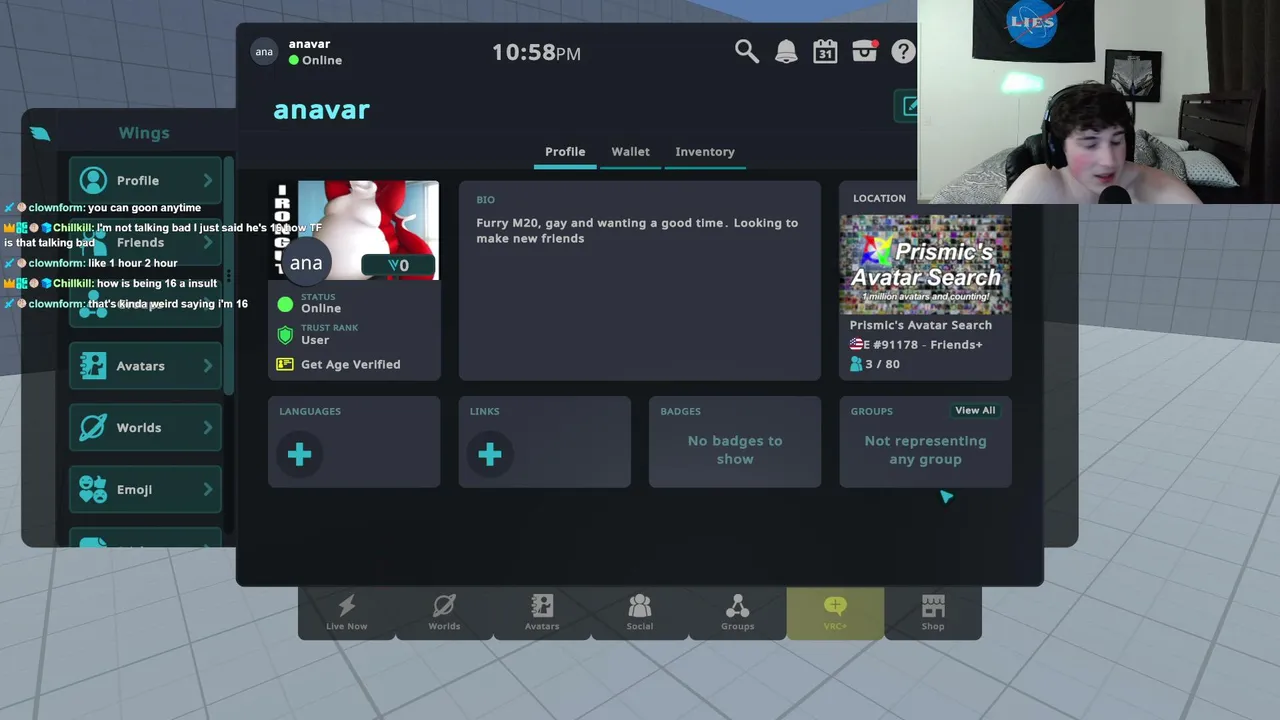1280x720 pixels.
Task: Click 'Prismic's Avatar Search' world name text
Action: click(921, 325)
